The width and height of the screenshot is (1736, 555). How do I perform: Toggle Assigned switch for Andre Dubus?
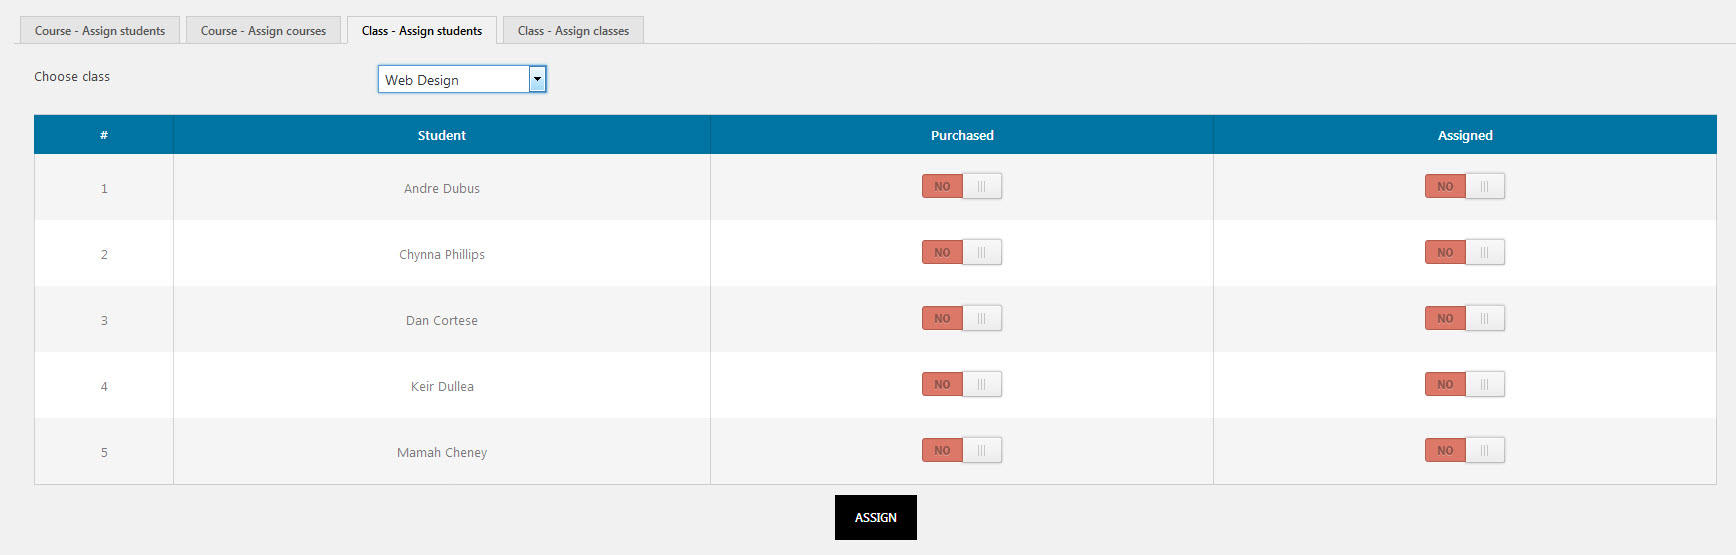point(1464,187)
